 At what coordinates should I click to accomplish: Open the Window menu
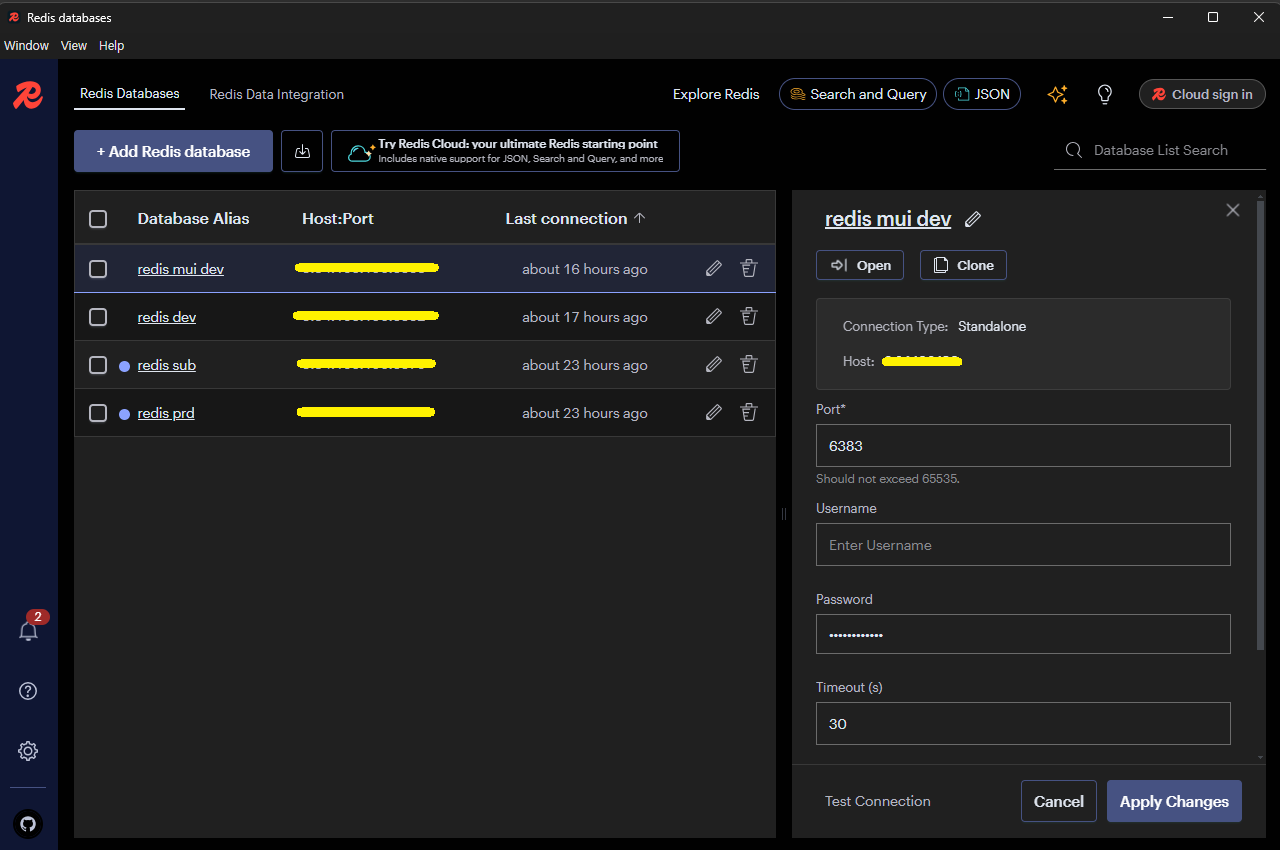pos(26,46)
